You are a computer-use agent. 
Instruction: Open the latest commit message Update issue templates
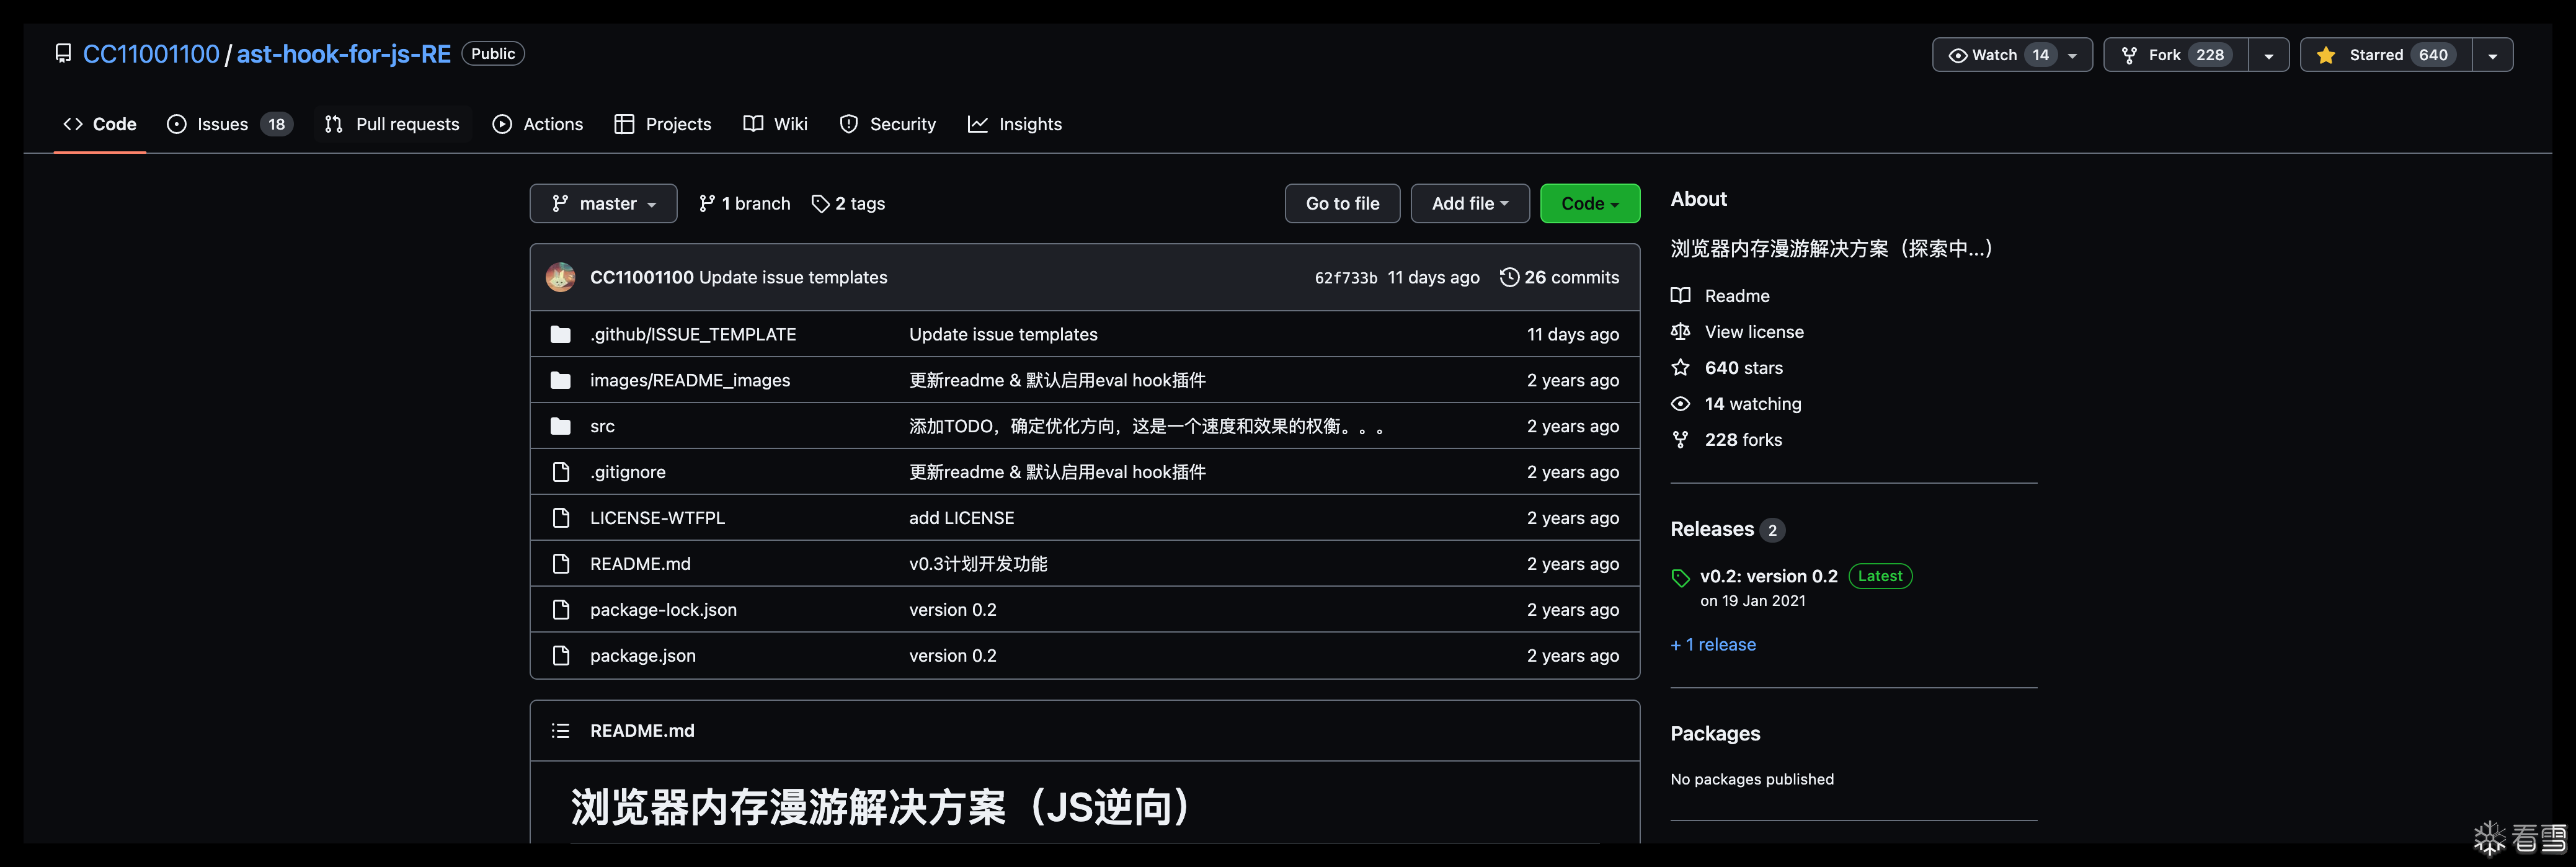tap(793, 277)
